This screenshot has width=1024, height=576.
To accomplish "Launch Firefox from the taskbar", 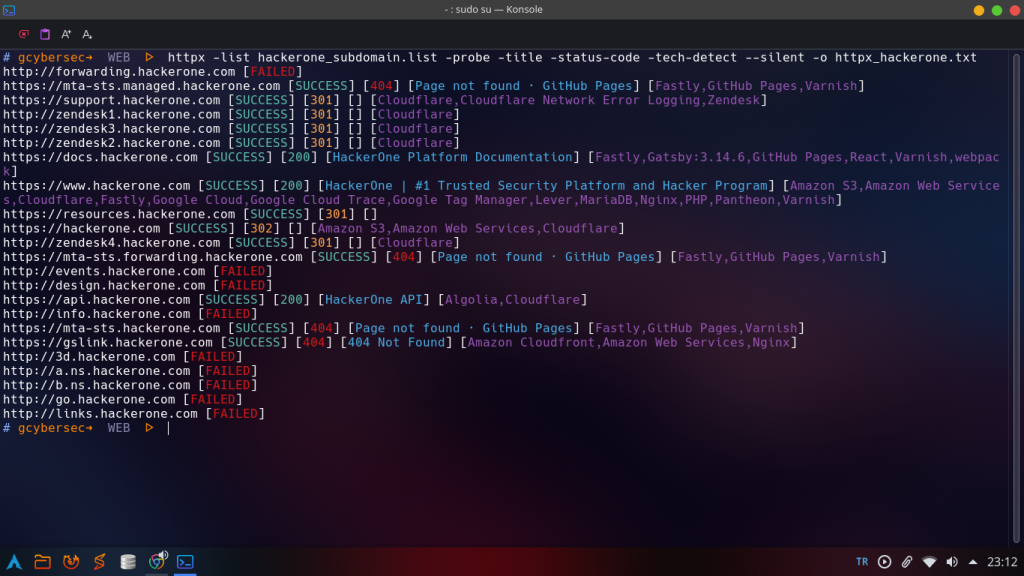I will click(71, 561).
